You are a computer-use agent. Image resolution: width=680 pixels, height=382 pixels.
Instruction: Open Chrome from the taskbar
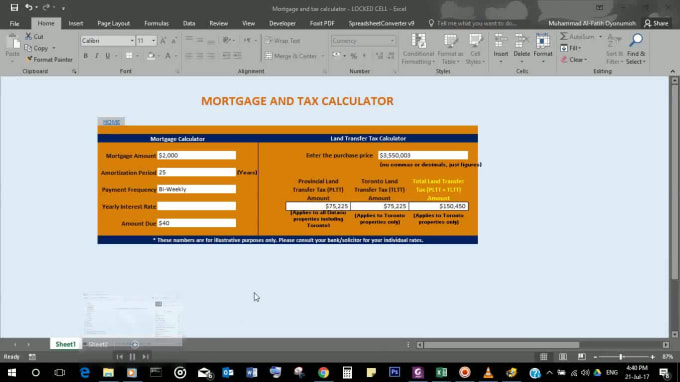[x=323, y=372]
